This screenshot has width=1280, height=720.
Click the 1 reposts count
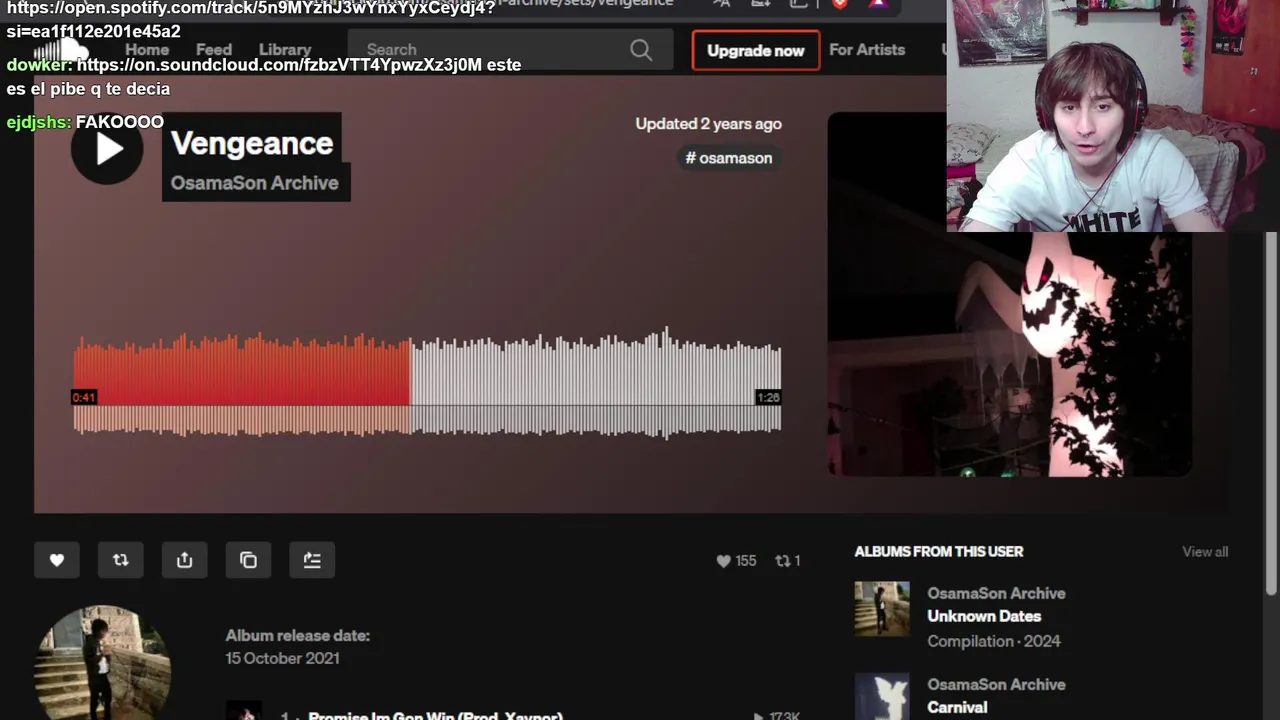(x=788, y=561)
